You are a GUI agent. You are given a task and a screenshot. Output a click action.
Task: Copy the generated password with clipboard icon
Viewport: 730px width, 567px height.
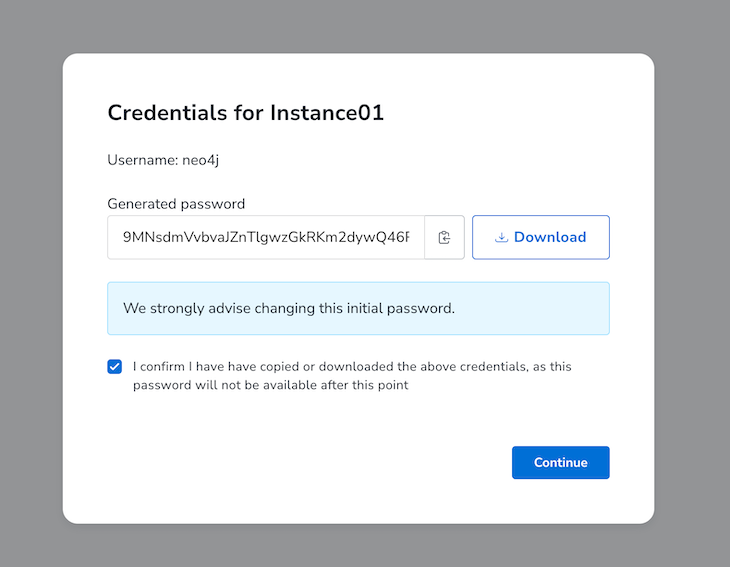coord(444,238)
